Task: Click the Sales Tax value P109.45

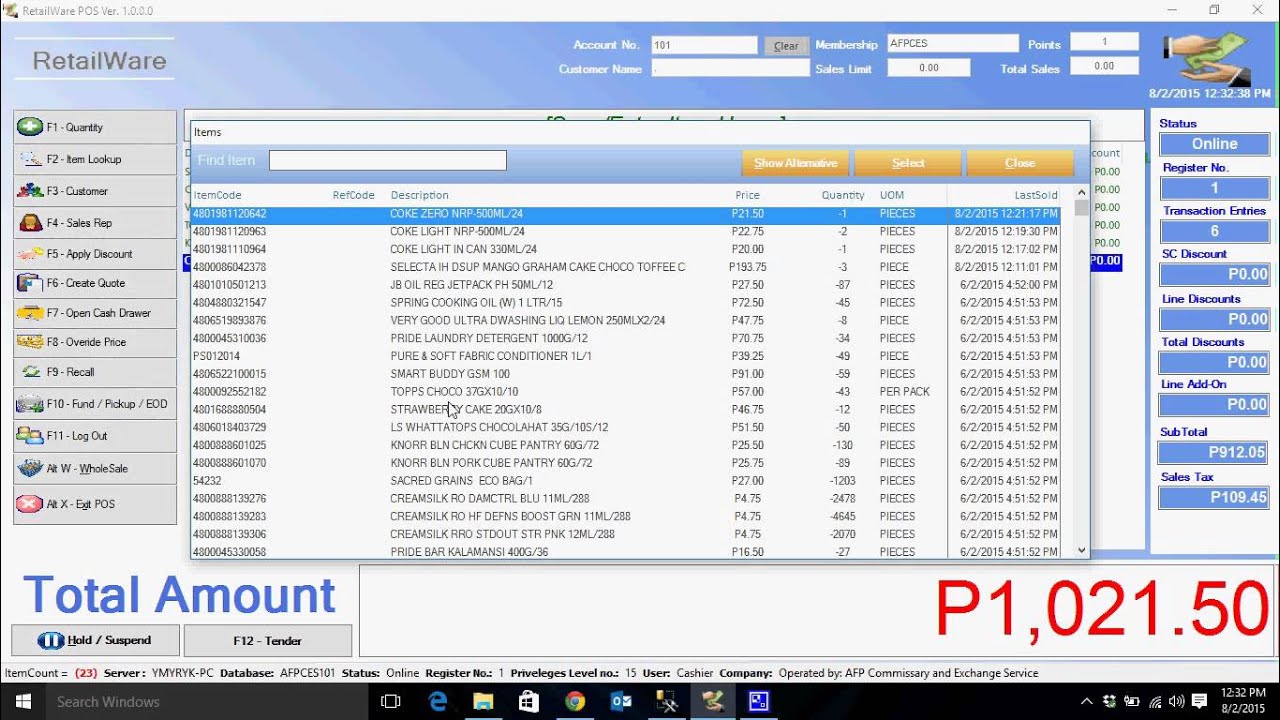Action: 1214,497
